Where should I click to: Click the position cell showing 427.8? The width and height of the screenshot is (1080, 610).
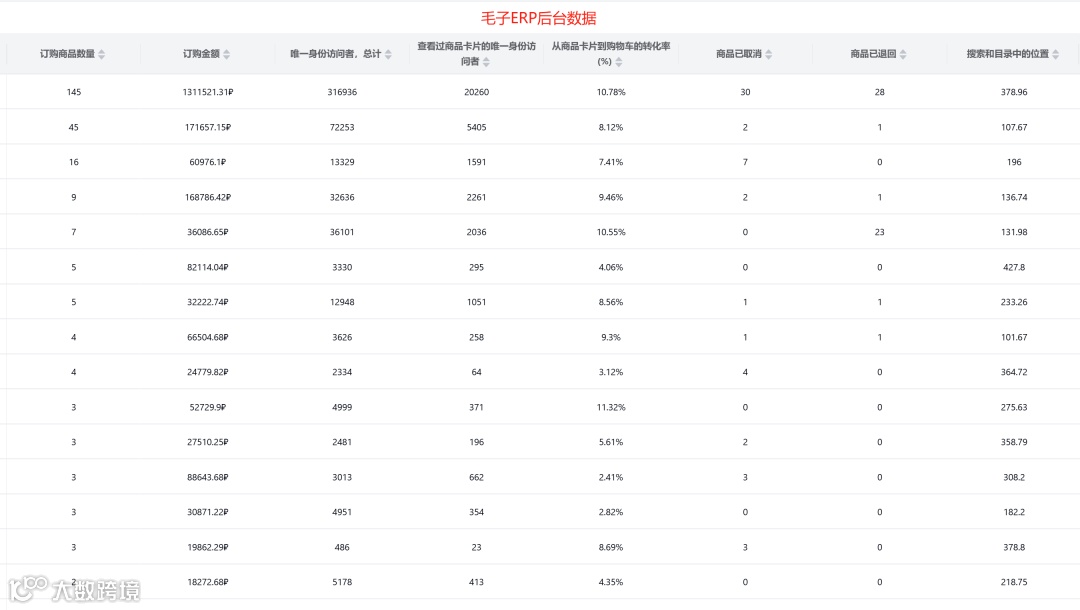pyautogui.click(x=1014, y=267)
